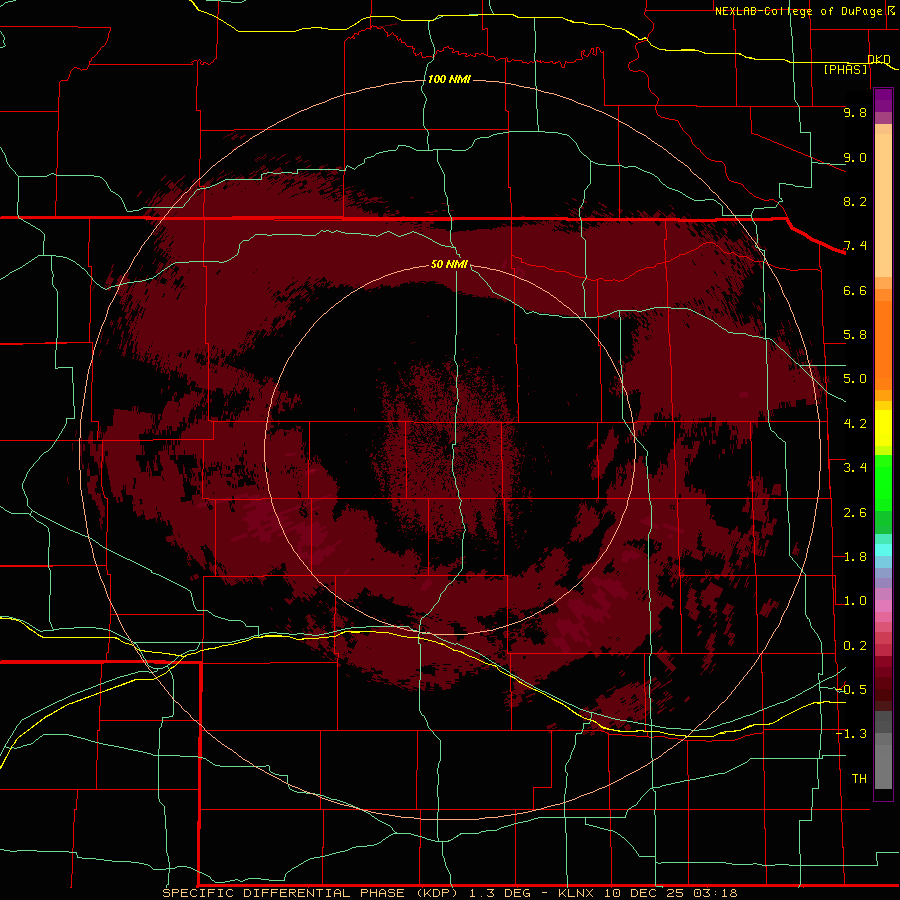Click the TH label on the color scale
The height and width of the screenshot is (900, 900).
[859, 779]
